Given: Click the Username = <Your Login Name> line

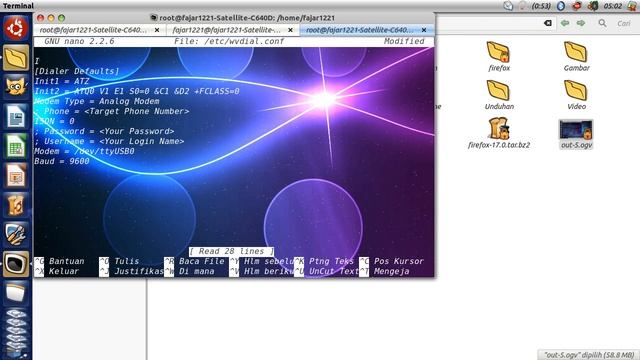Looking at the screenshot, I should [x=109, y=141].
